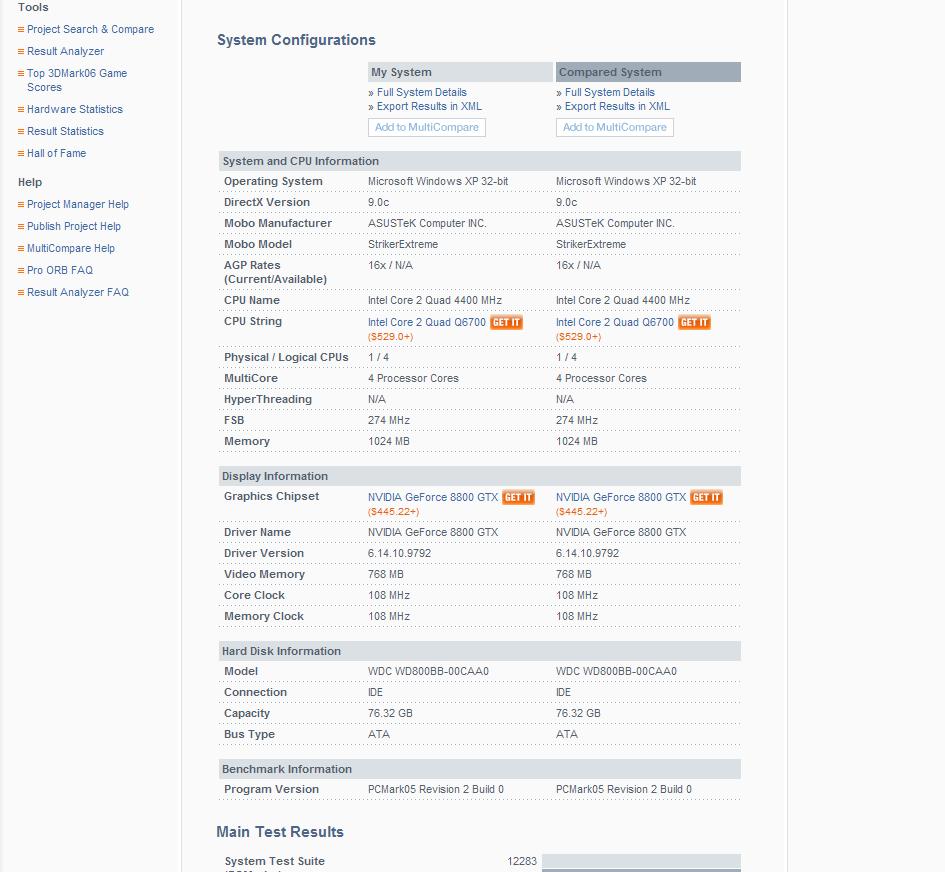Open Top 3DMark06 Game Scores link
945x872 pixels.
pos(77,80)
